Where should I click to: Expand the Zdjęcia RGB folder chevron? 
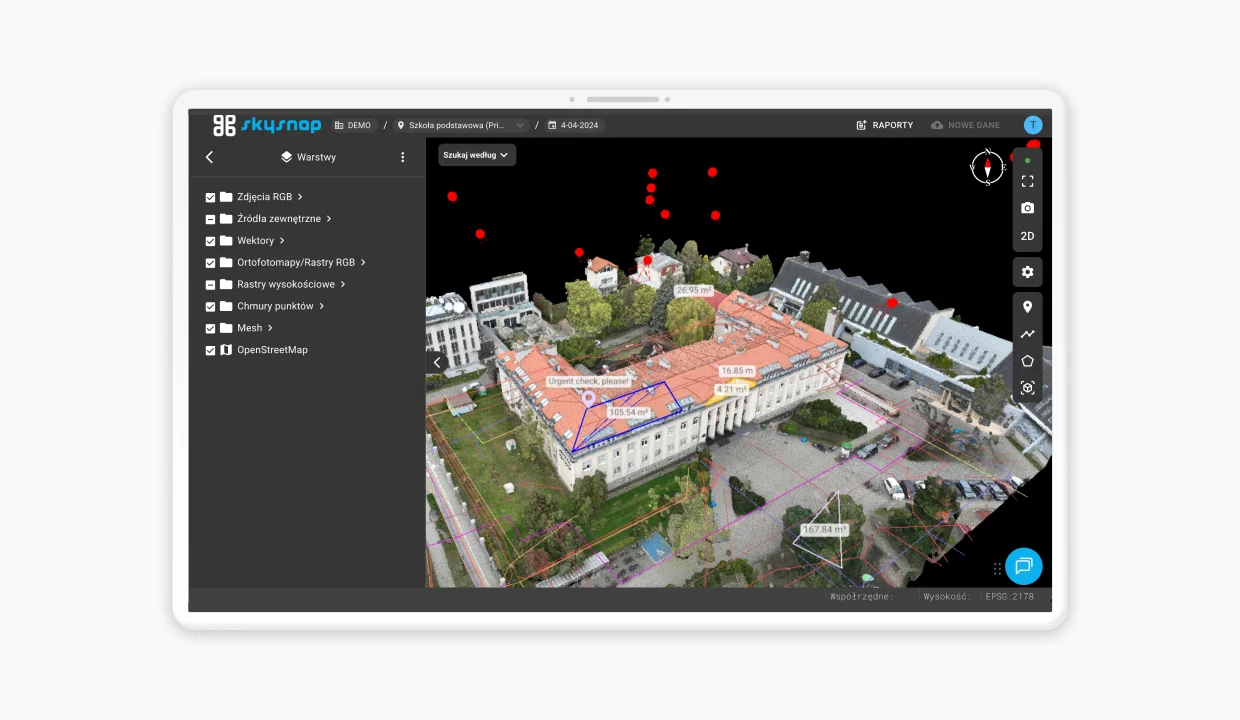coord(300,197)
